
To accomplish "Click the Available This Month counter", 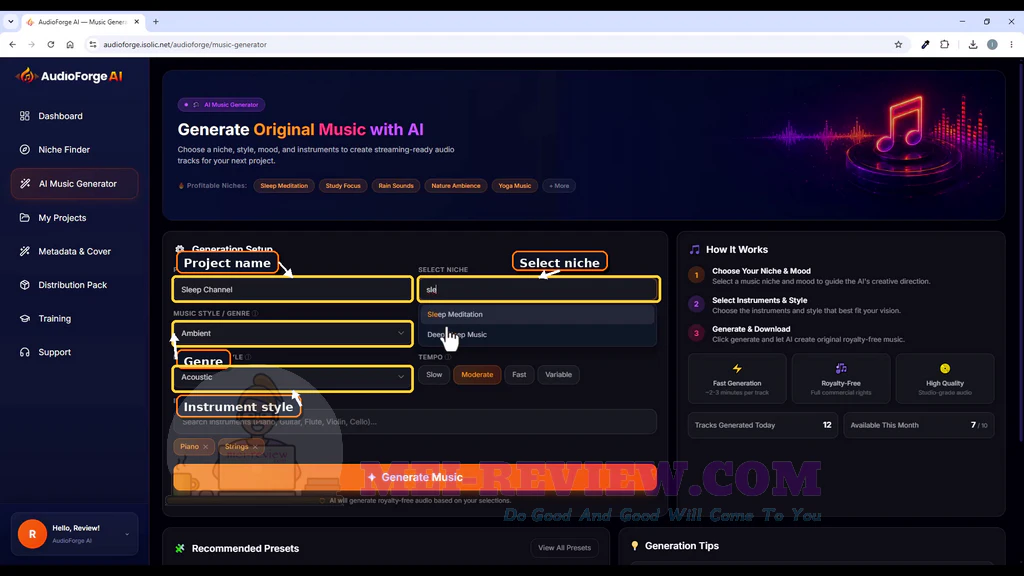I will pyautogui.click(x=919, y=425).
